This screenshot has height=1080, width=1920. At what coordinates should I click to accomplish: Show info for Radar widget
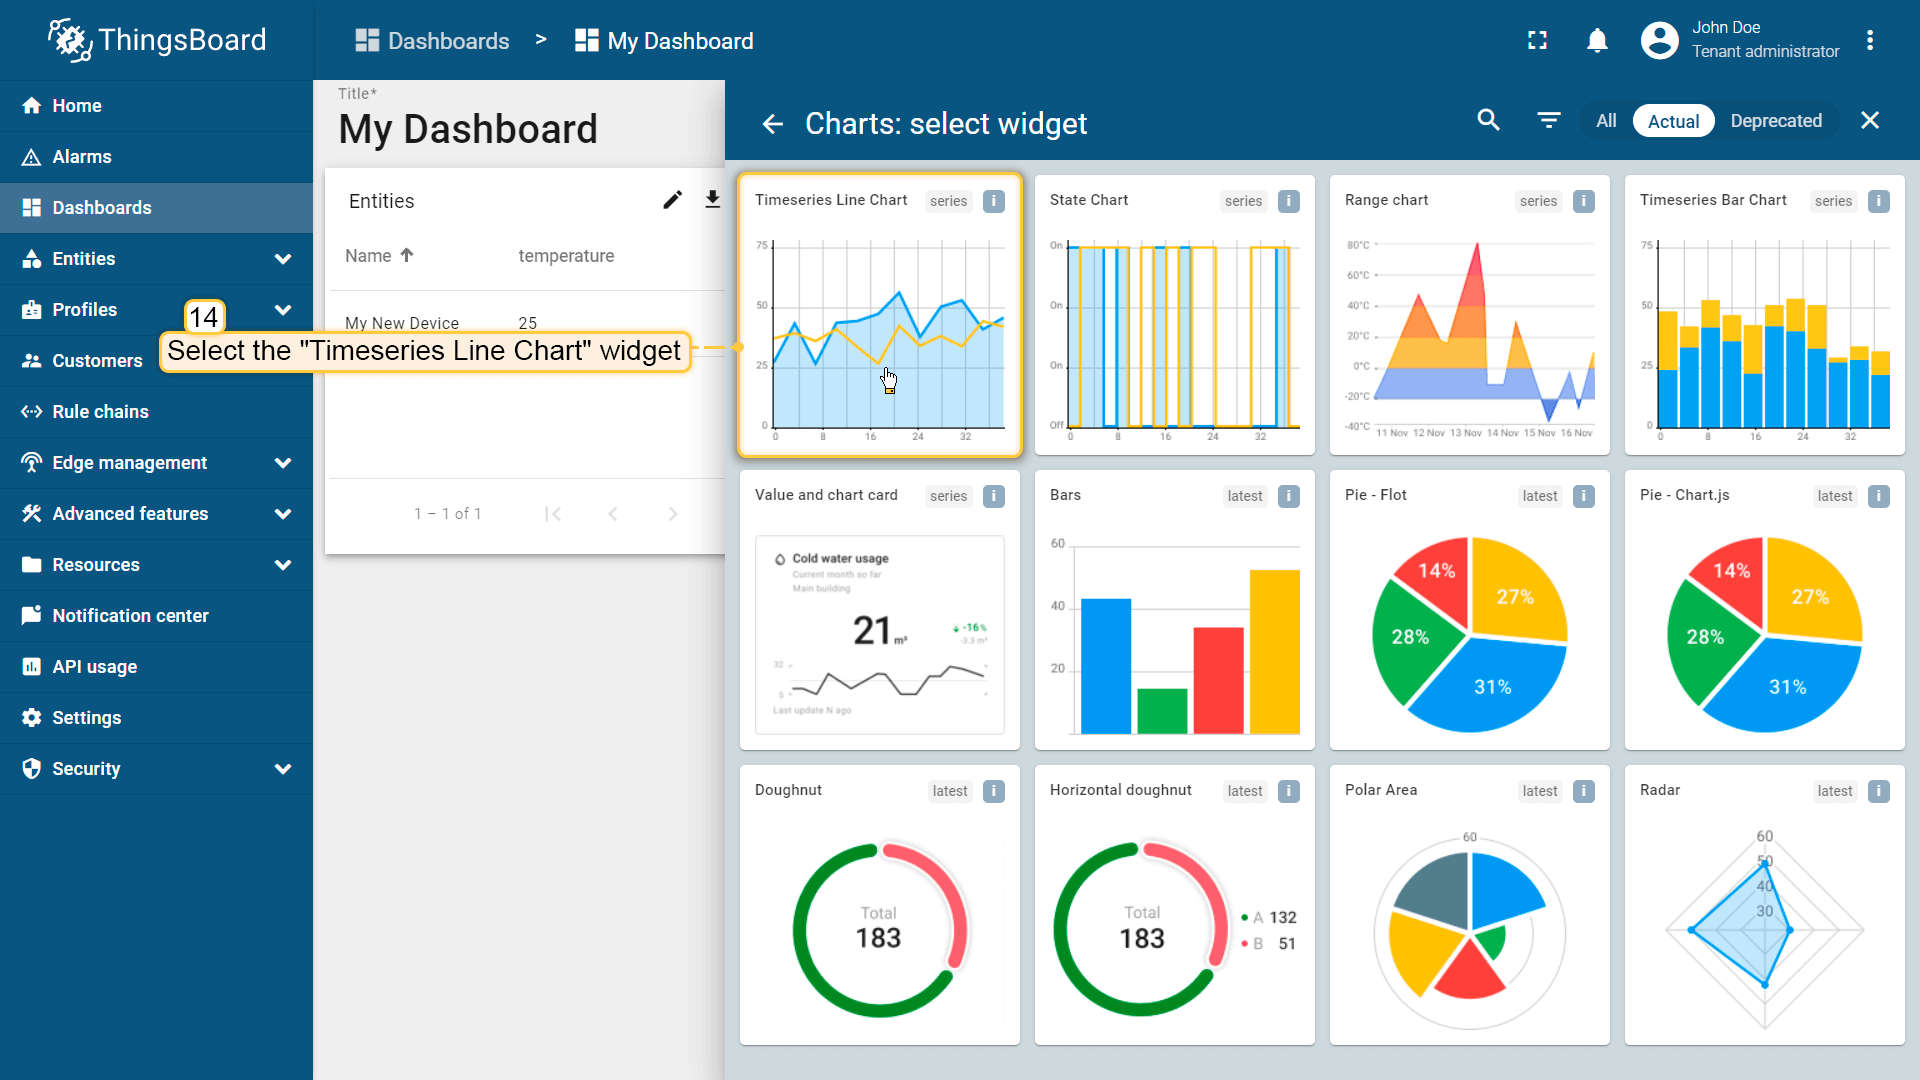pos(1878,791)
